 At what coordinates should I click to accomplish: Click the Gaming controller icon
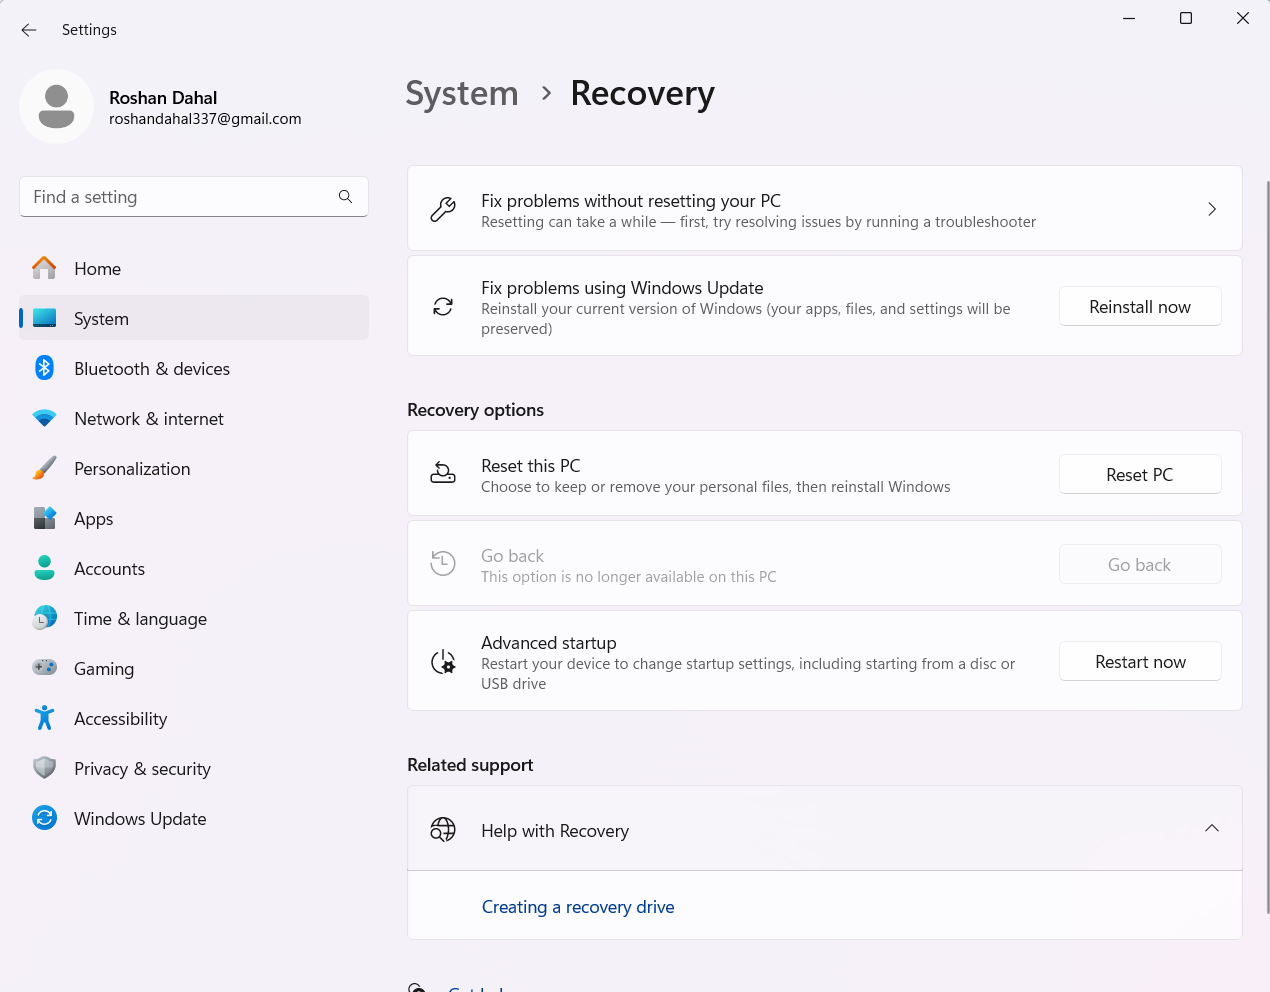(44, 668)
